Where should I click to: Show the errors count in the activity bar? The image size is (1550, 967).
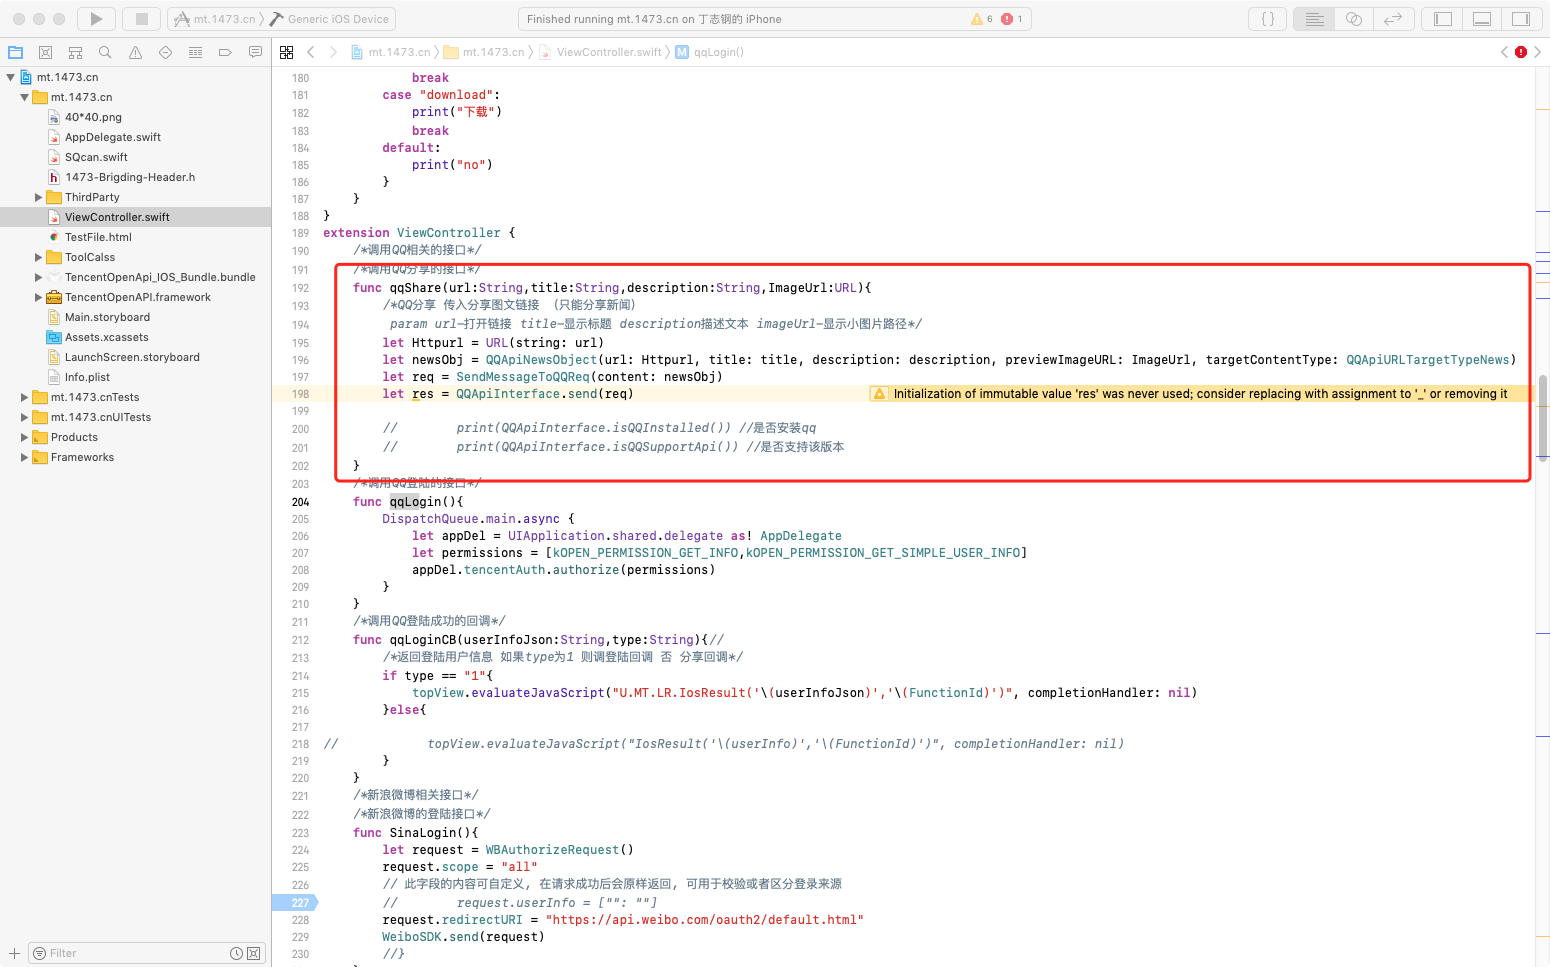pos(1012,19)
